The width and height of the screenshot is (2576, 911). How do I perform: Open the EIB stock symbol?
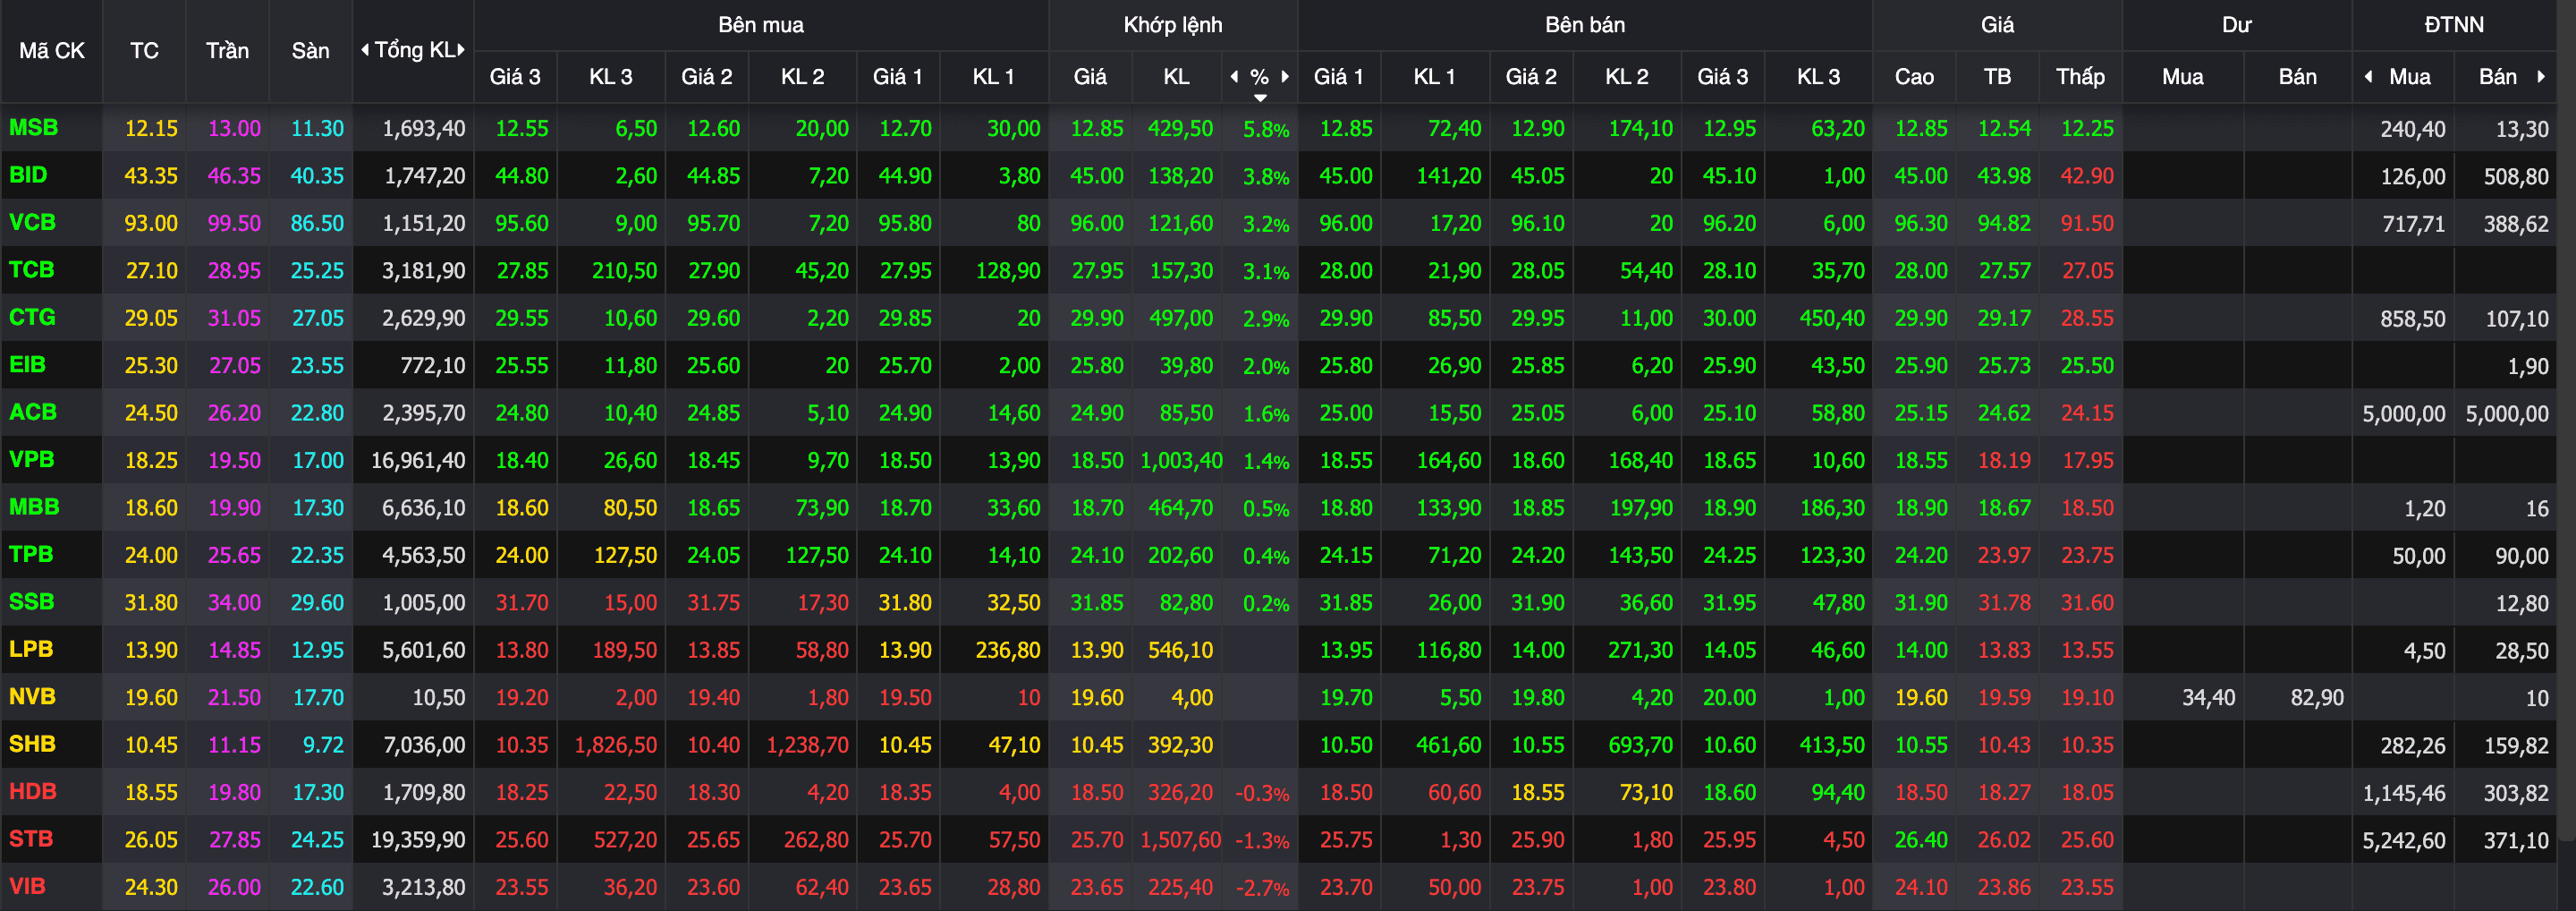[x=27, y=364]
